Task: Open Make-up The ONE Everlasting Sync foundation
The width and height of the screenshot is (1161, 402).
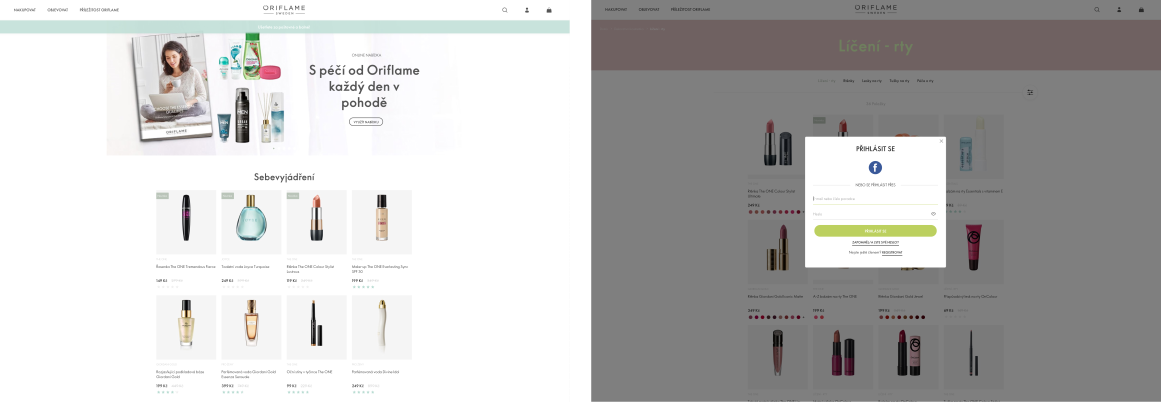Action: click(381, 221)
